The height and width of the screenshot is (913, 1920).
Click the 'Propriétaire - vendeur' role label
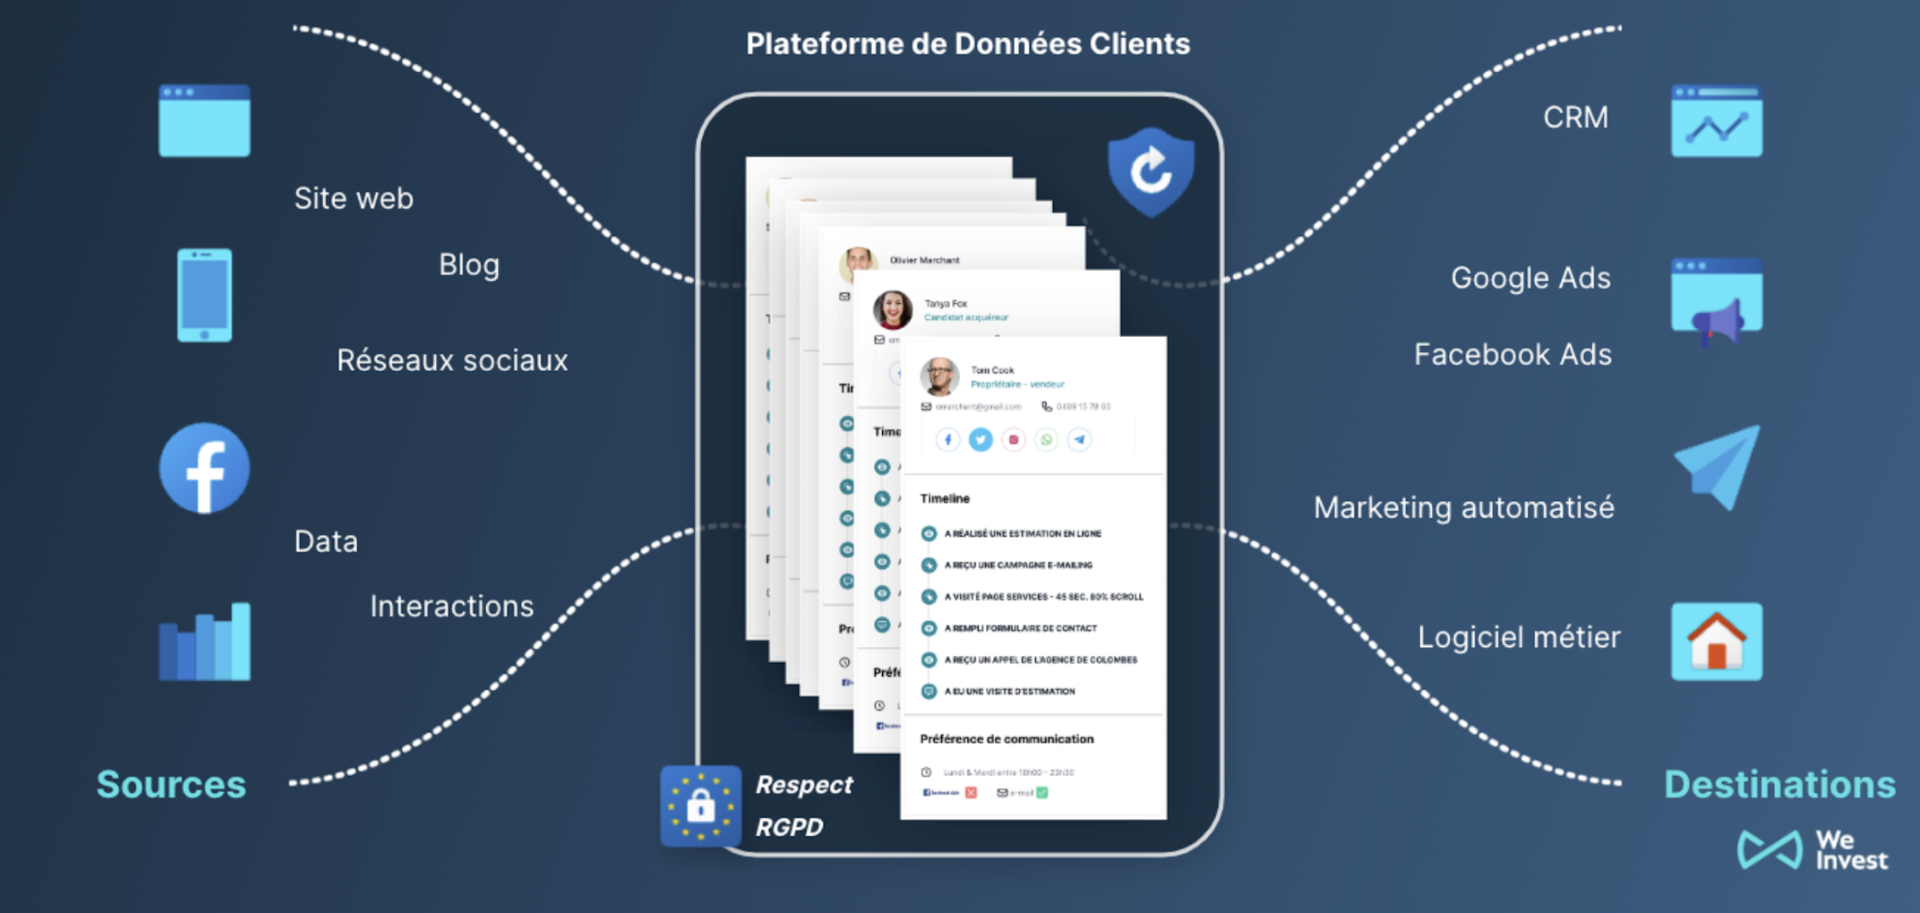[1017, 384]
